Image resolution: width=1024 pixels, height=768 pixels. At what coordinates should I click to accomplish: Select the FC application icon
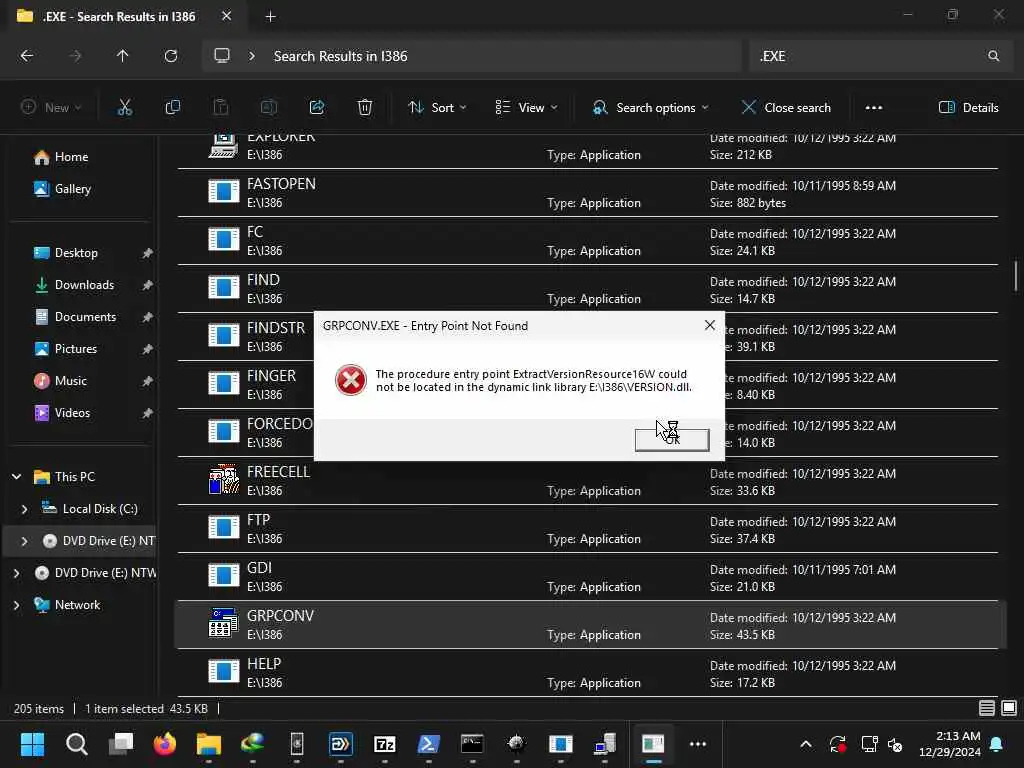coord(223,239)
